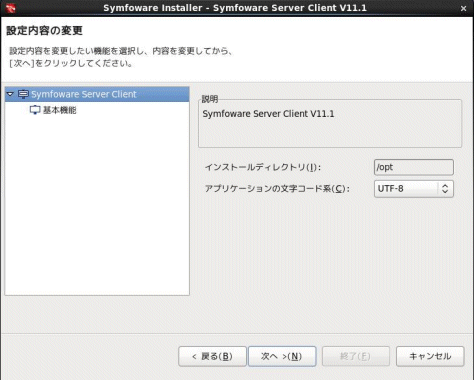Screen dimensions: 474x380
Task: Proceed with the 次へ >(N) button
Action: (x=282, y=356)
